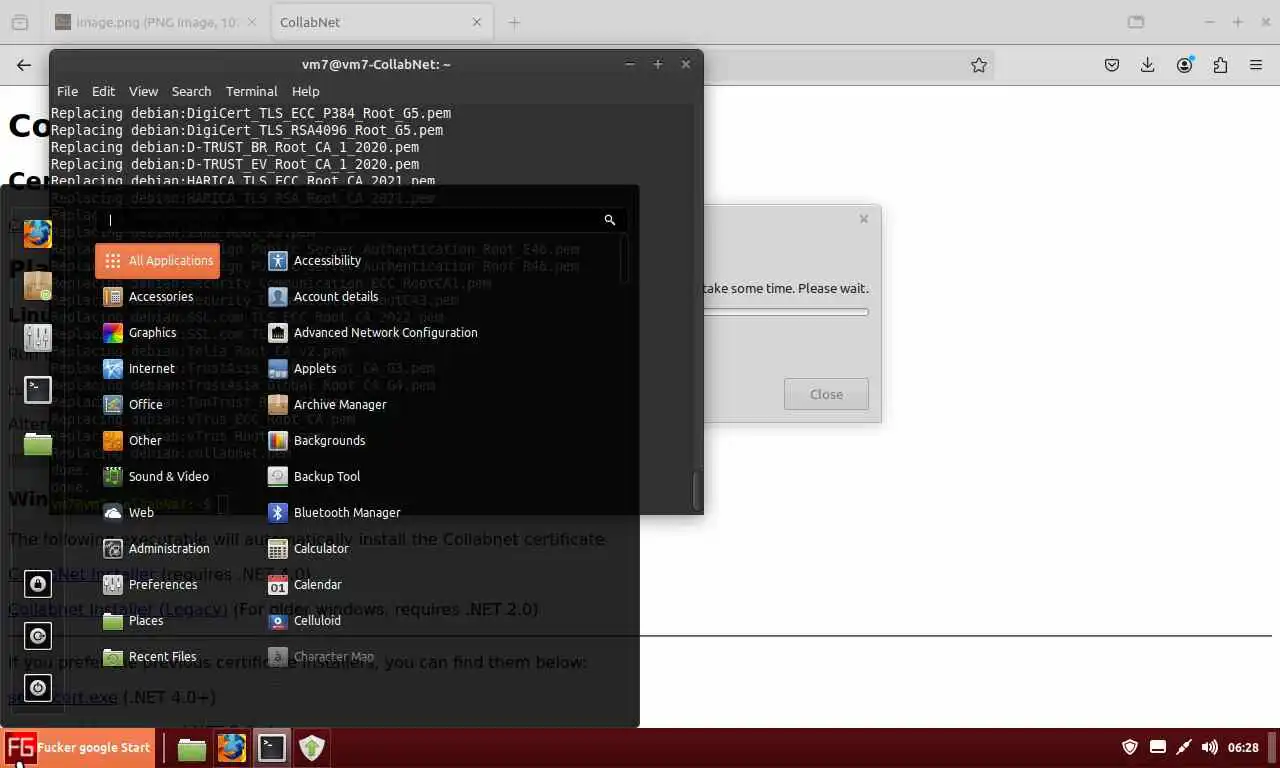Go back using the browser arrow
This screenshot has width=1280, height=768.
[x=24, y=65]
